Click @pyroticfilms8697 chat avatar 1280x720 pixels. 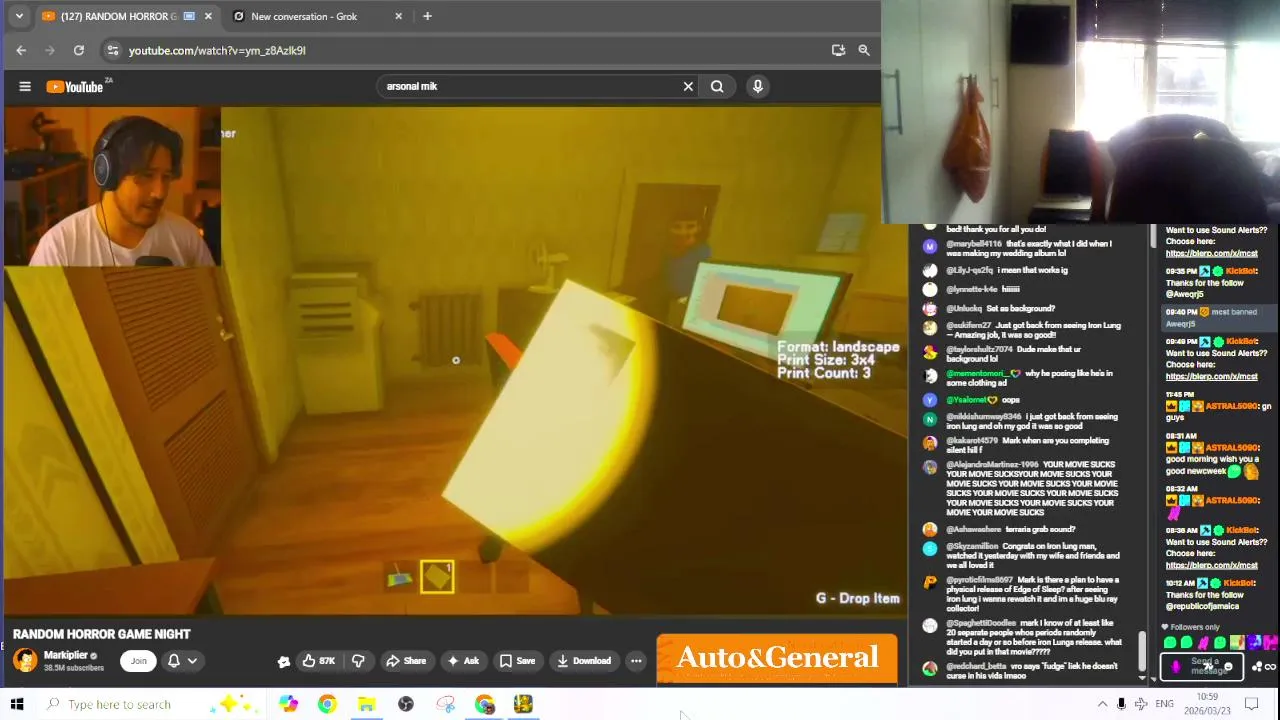(930, 581)
